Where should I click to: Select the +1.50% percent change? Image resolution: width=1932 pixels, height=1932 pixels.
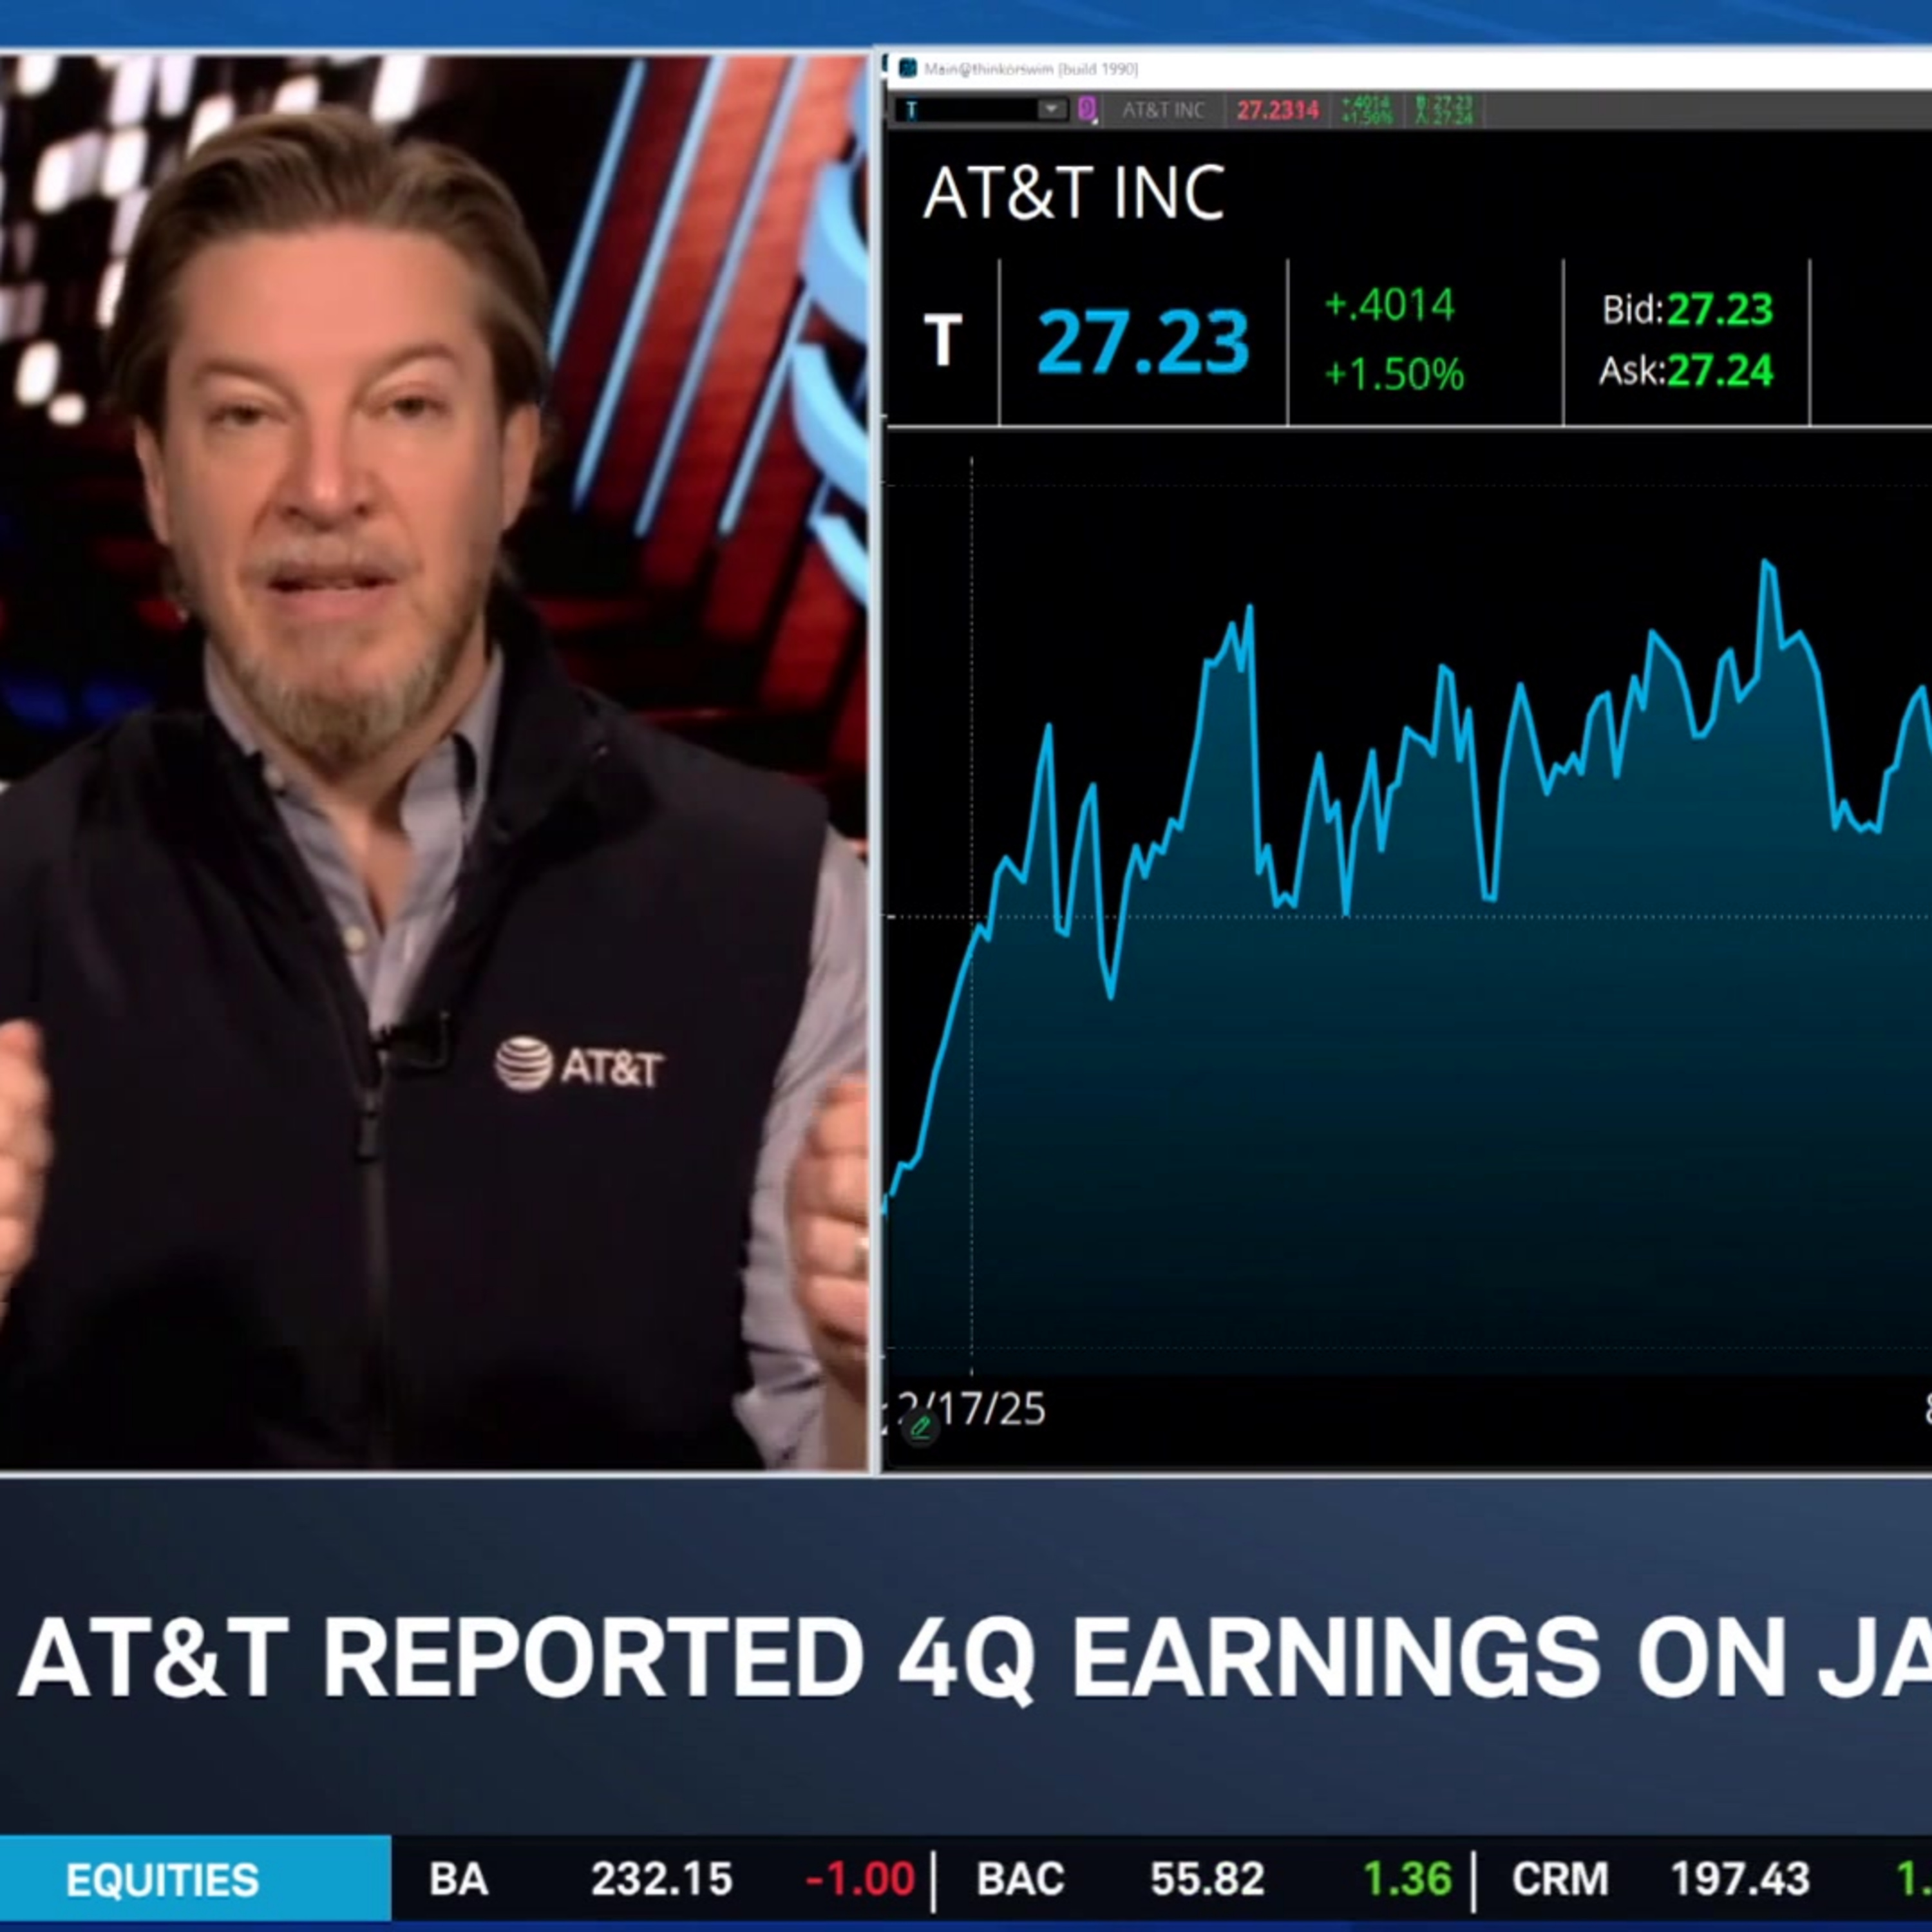(x=1393, y=374)
